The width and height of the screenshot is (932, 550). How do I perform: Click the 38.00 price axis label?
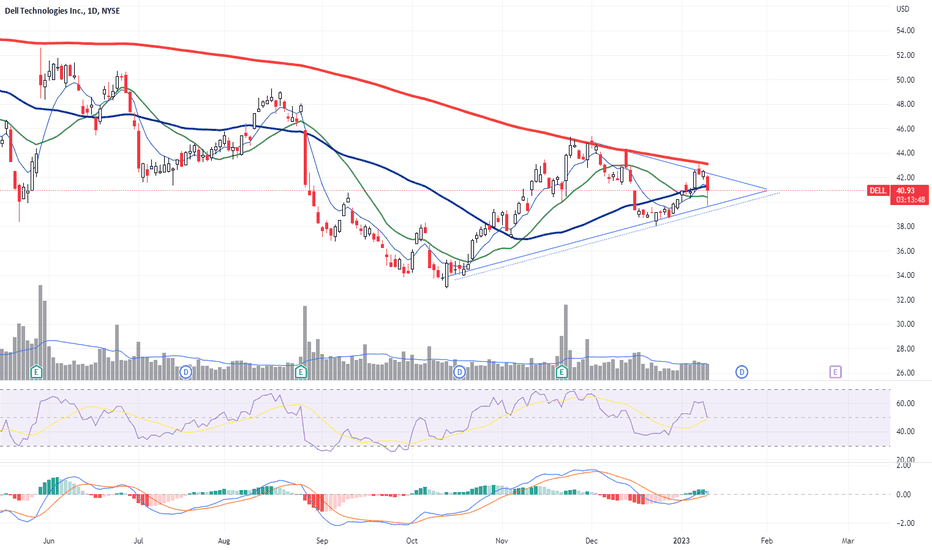905,227
